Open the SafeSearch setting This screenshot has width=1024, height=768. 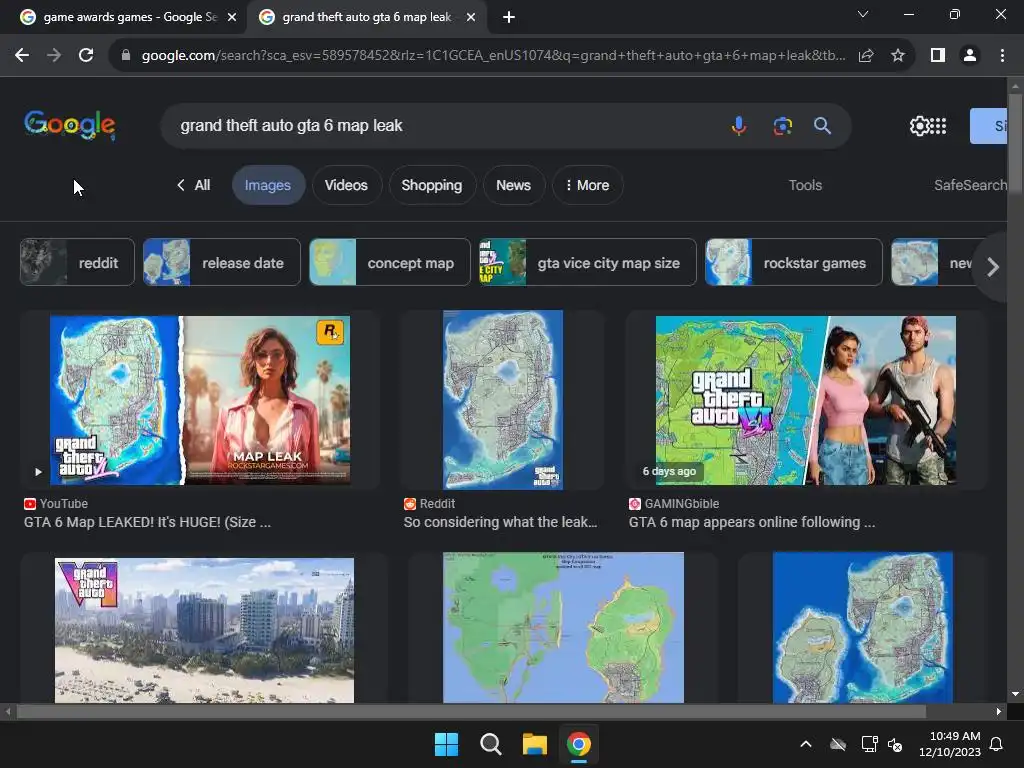[970, 185]
